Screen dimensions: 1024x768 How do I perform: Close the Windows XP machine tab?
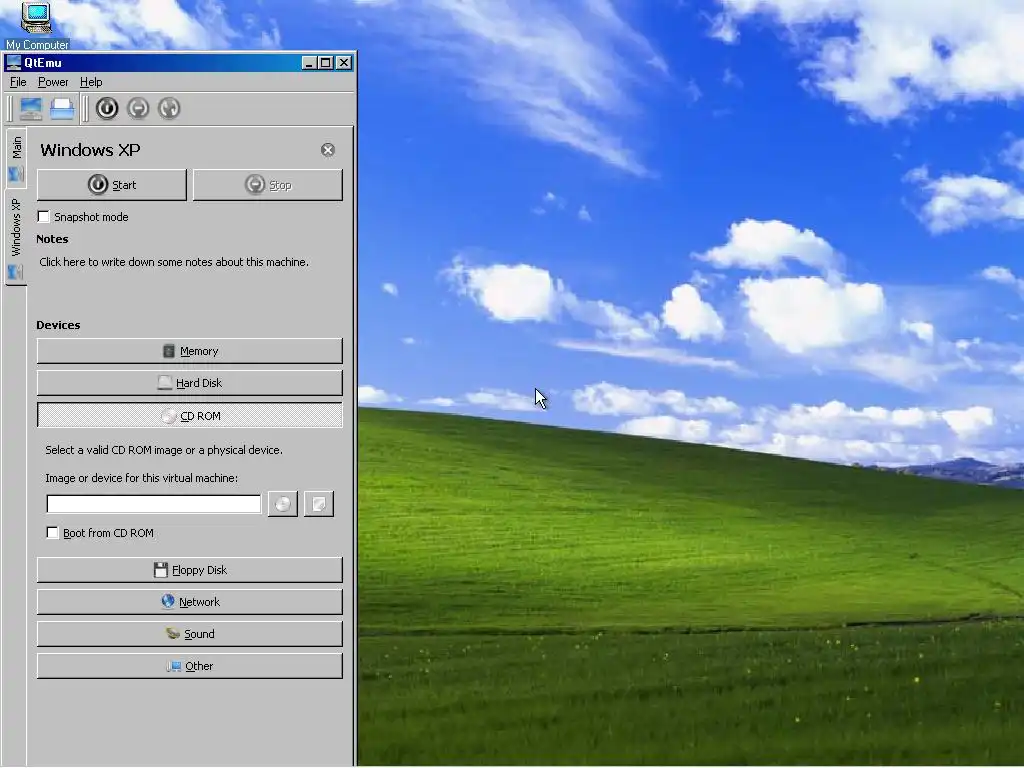[328, 150]
